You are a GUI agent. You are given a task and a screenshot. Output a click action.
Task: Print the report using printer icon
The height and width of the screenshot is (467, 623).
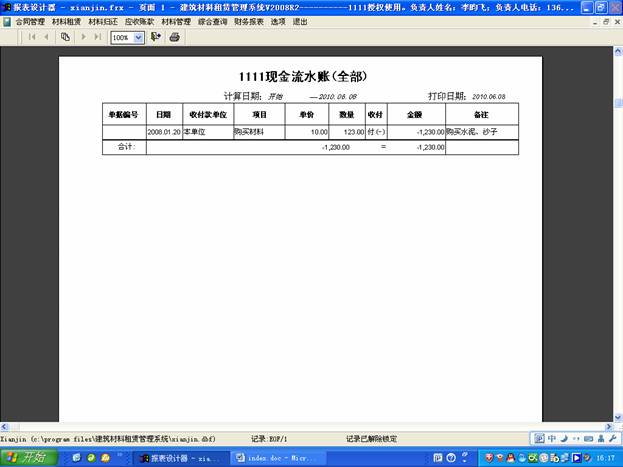click(x=175, y=37)
